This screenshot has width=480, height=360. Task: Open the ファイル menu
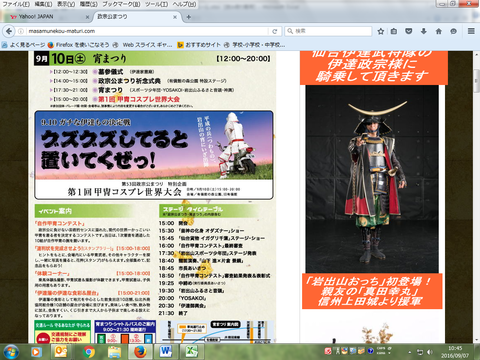pos(17,4)
